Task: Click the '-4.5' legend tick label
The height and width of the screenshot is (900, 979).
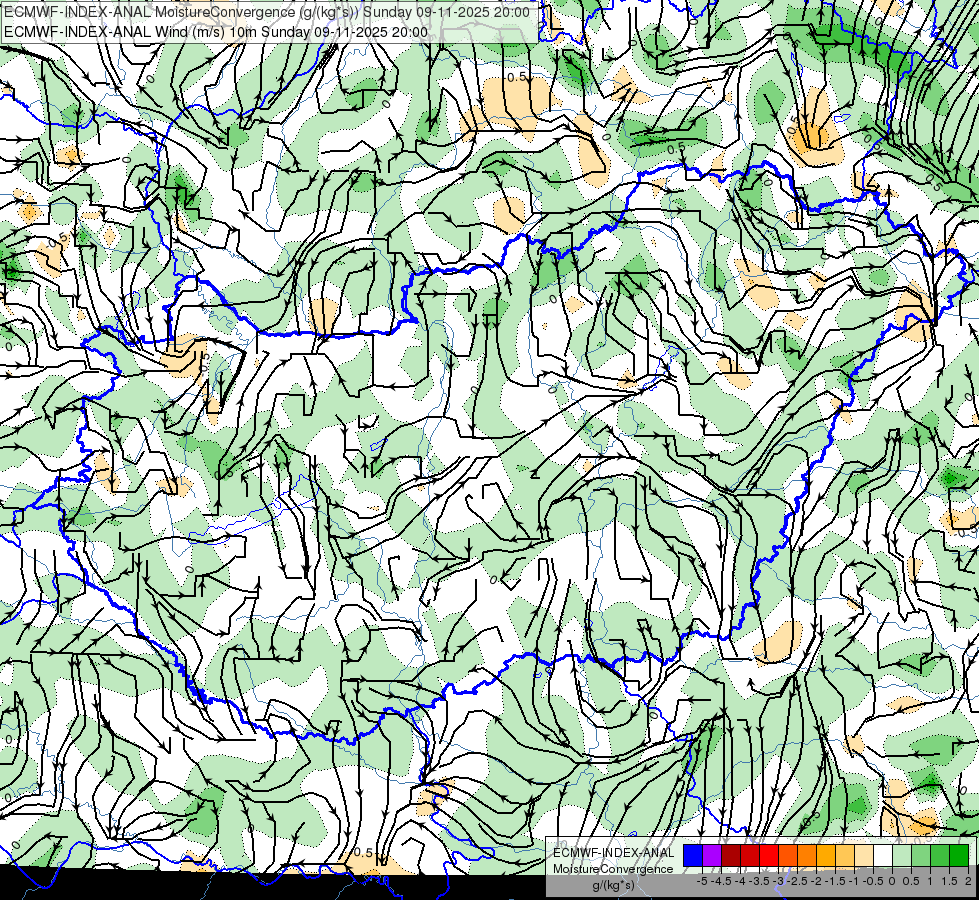Action: click(721, 881)
